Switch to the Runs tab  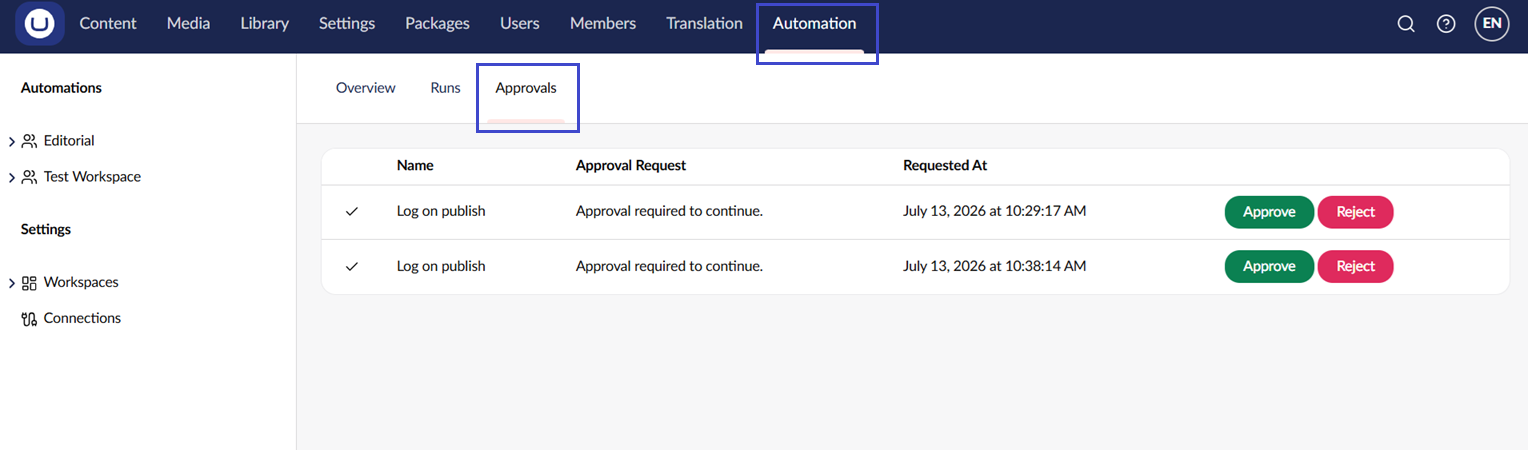pyautogui.click(x=445, y=88)
